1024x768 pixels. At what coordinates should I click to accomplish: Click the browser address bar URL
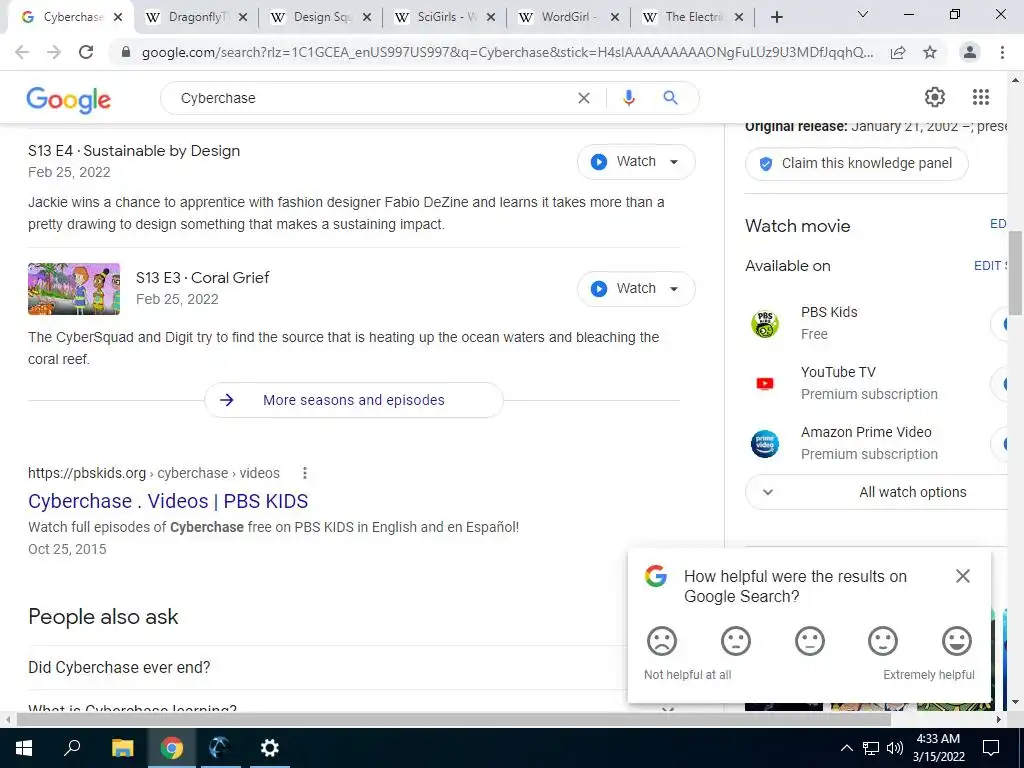pyautogui.click(x=507, y=53)
